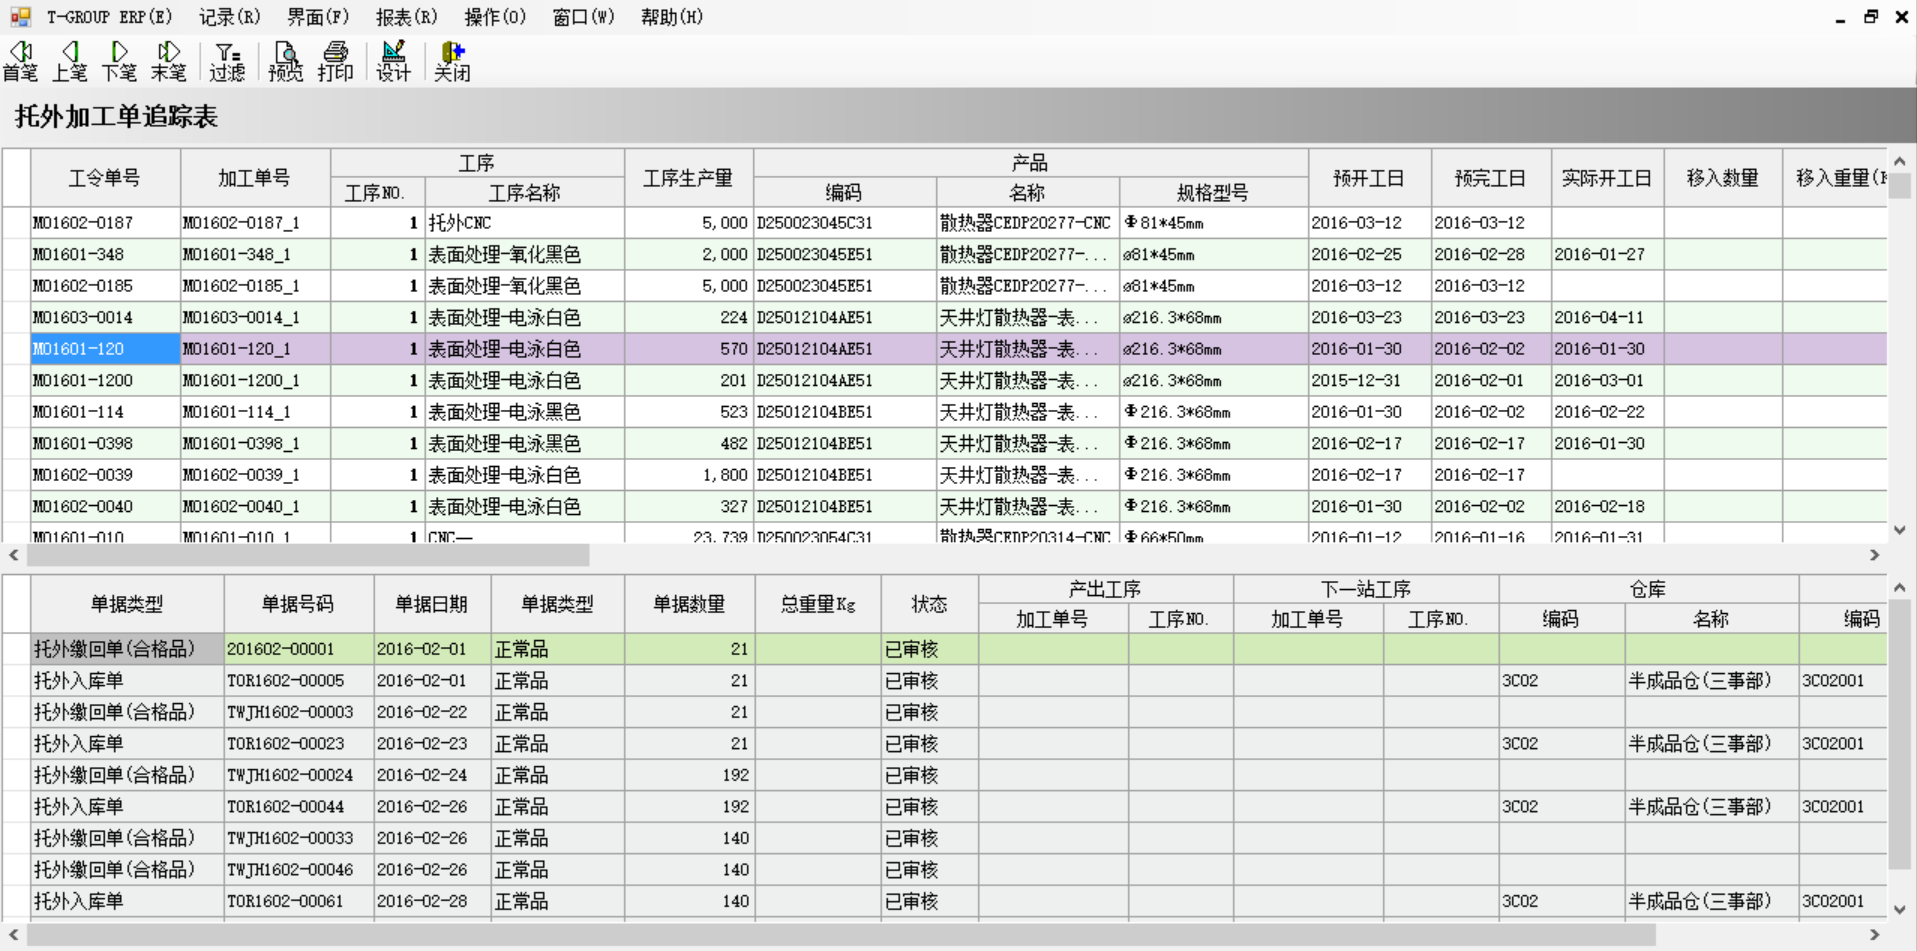Image resolution: width=1917 pixels, height=951 pixels.
Task: Select document TWJH1602-00033
Action: 298,838
